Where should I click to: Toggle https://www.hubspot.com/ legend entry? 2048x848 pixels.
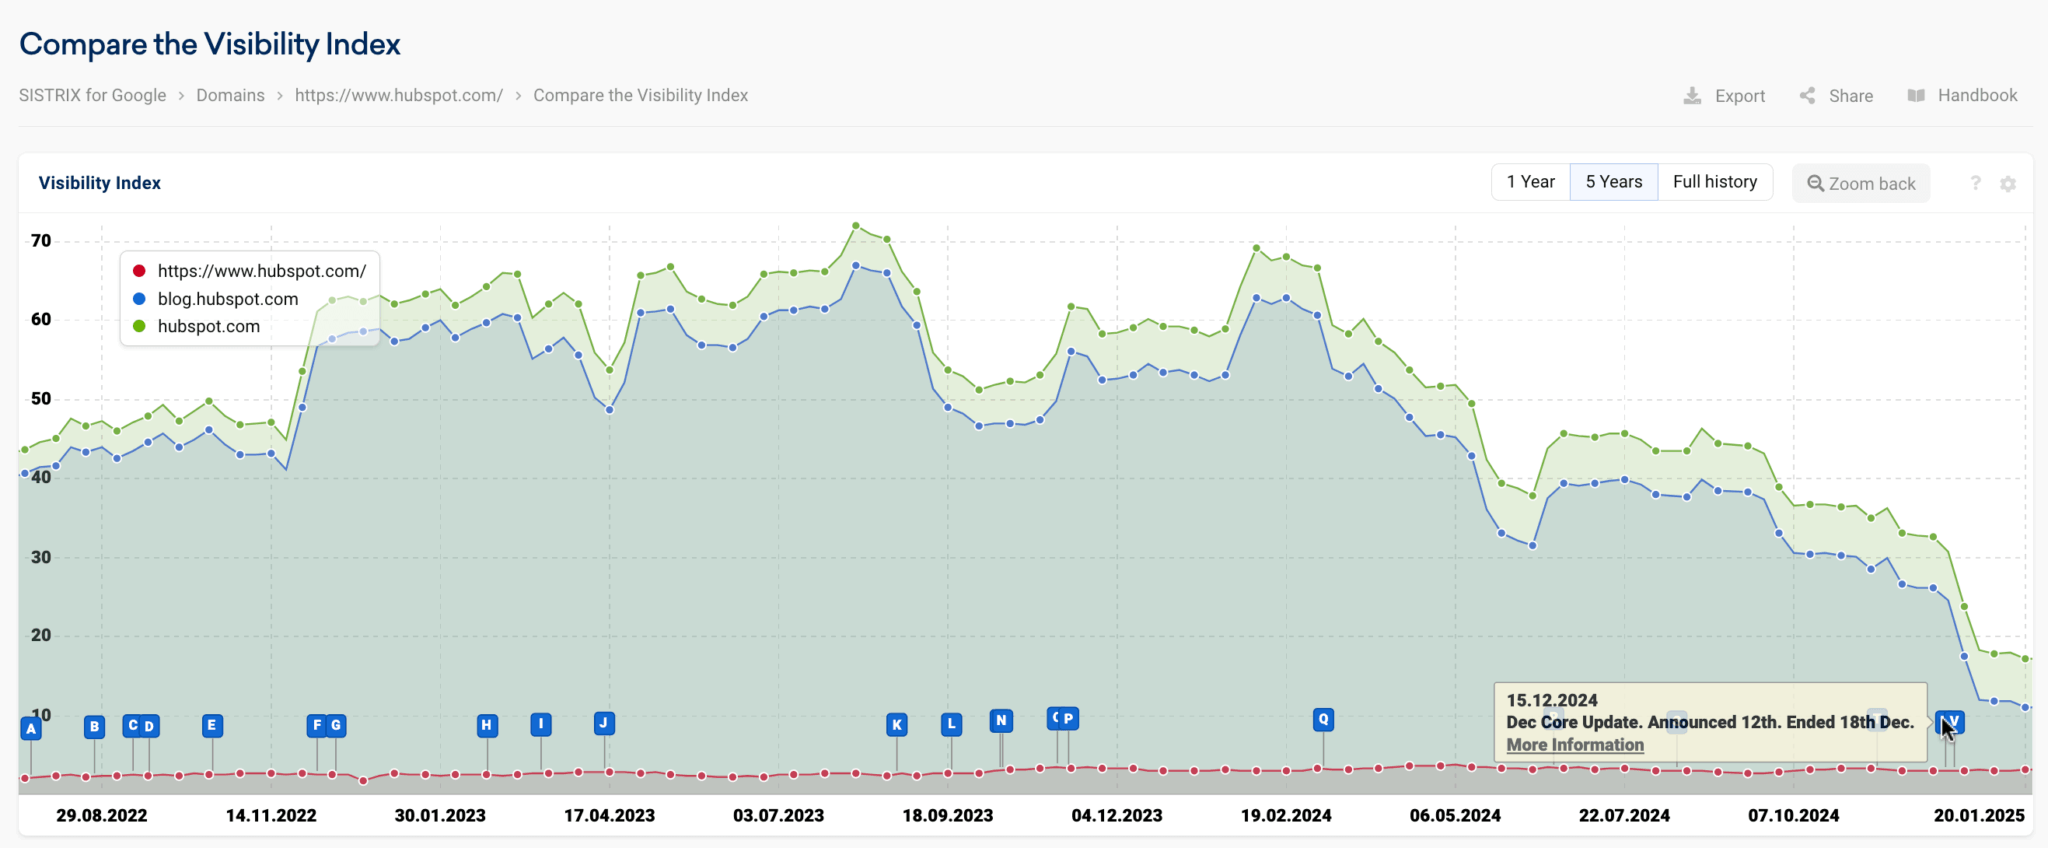click(261, 271)
